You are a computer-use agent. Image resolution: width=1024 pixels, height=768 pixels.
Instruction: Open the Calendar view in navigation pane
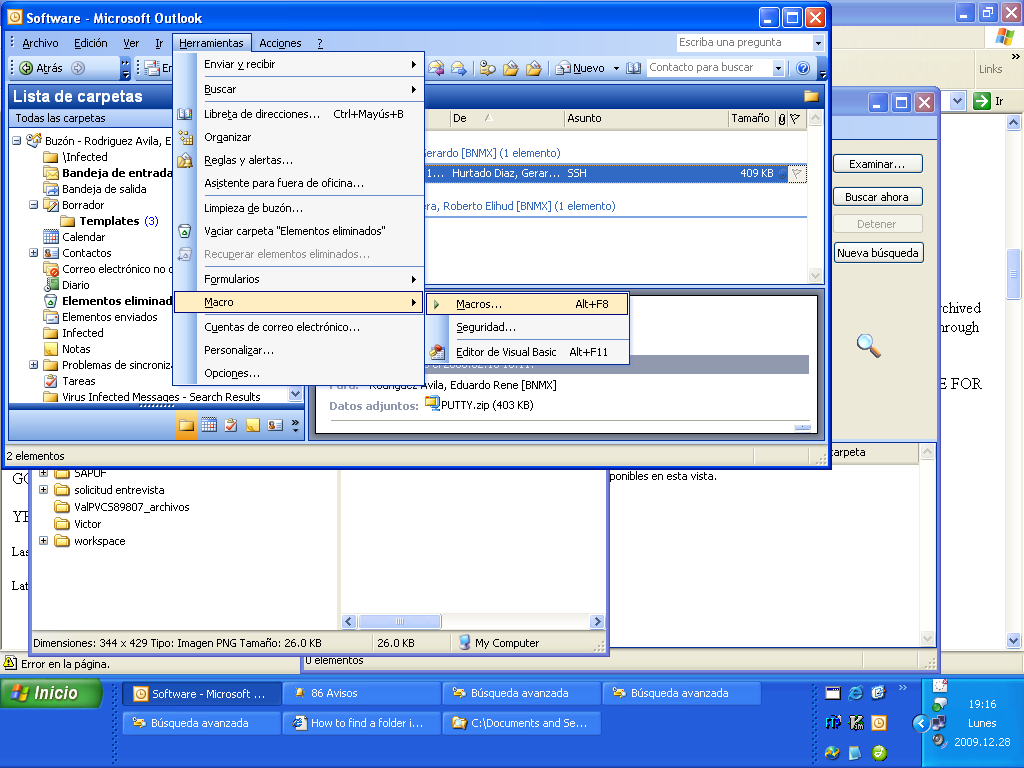click(x=208, y=425)
